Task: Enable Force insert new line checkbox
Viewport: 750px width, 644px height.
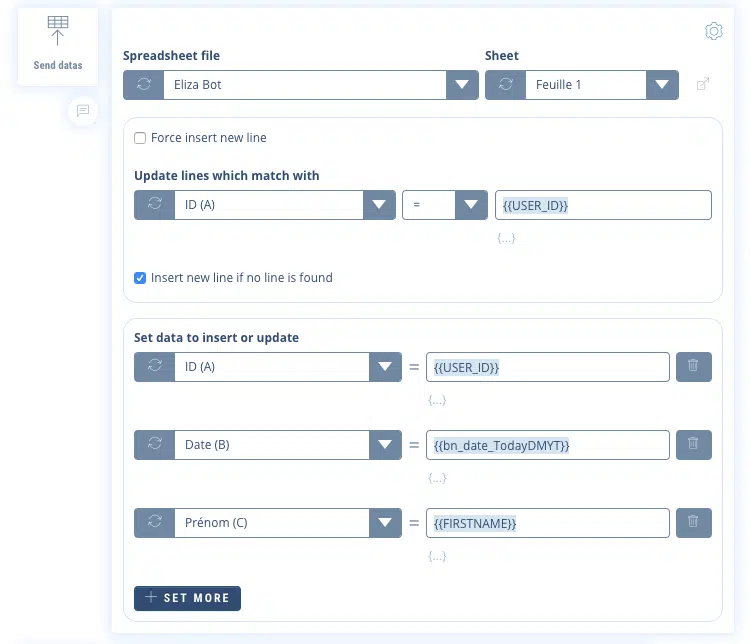Action: coord(141,138)
